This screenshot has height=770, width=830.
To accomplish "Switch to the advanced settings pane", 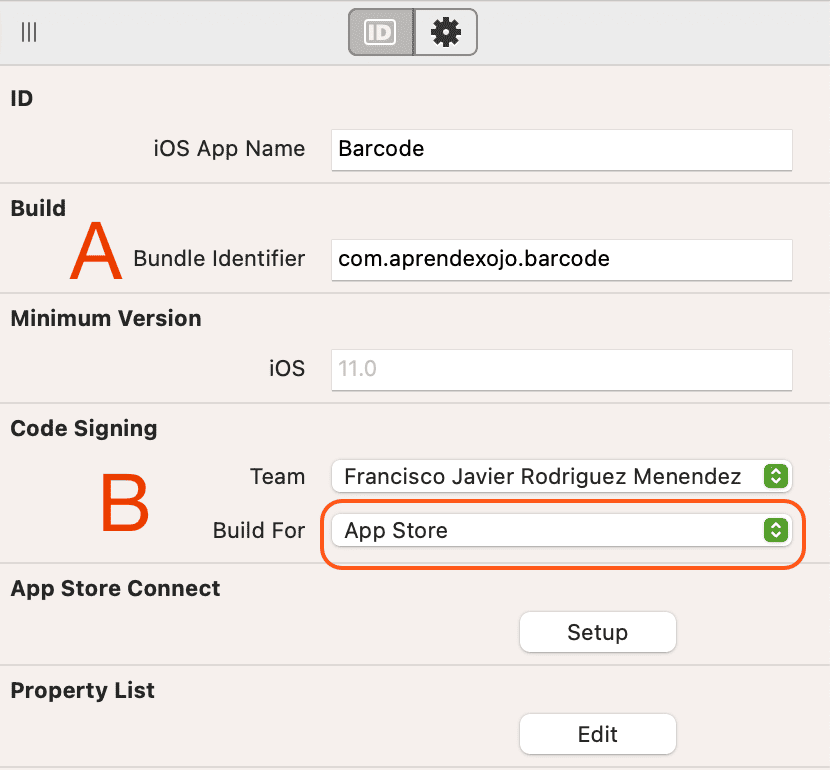I will pos(445,32).
